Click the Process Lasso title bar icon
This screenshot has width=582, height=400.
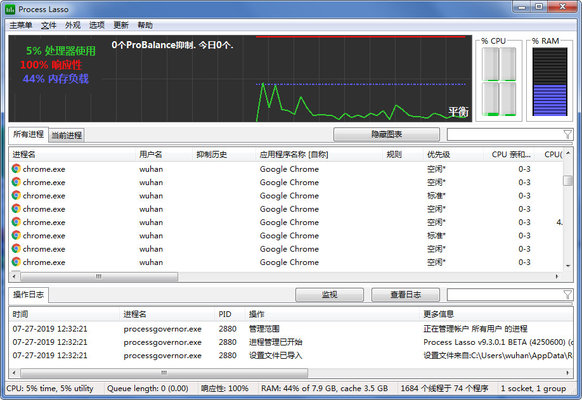(x=10, y=9)
